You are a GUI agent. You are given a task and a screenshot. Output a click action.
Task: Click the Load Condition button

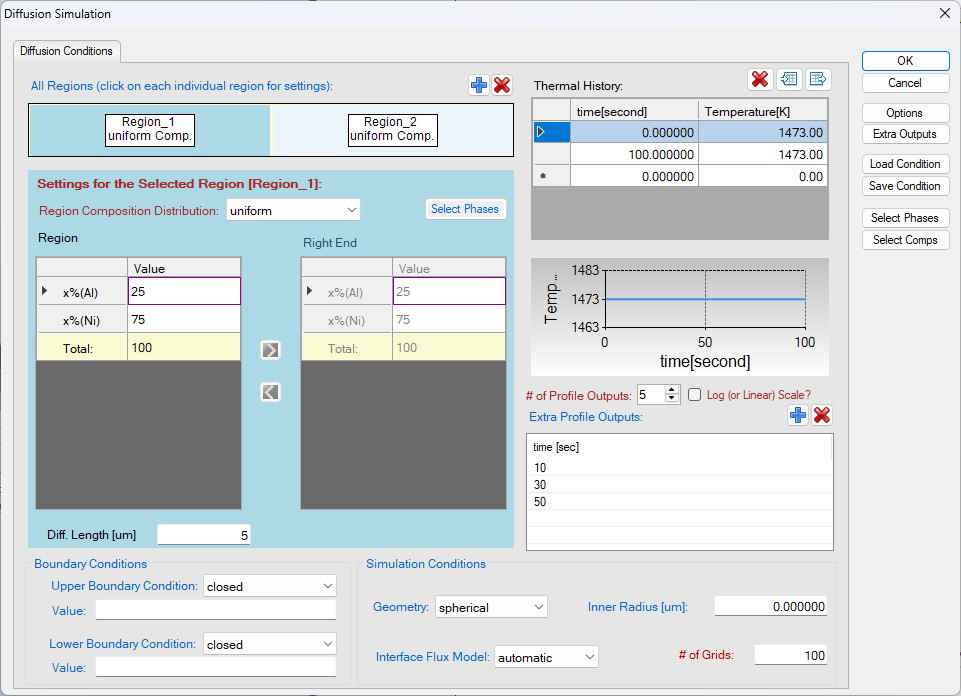click(905, 164)
